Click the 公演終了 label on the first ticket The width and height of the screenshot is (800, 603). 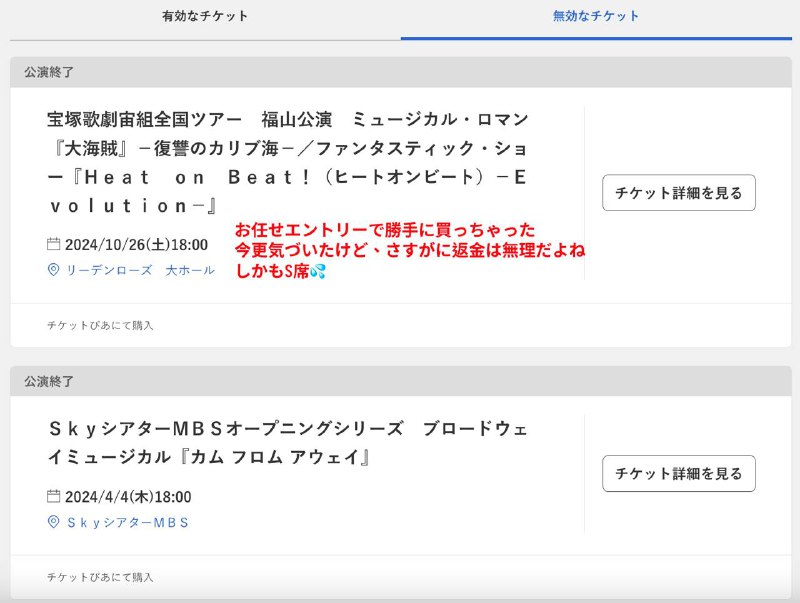[47, 73]
